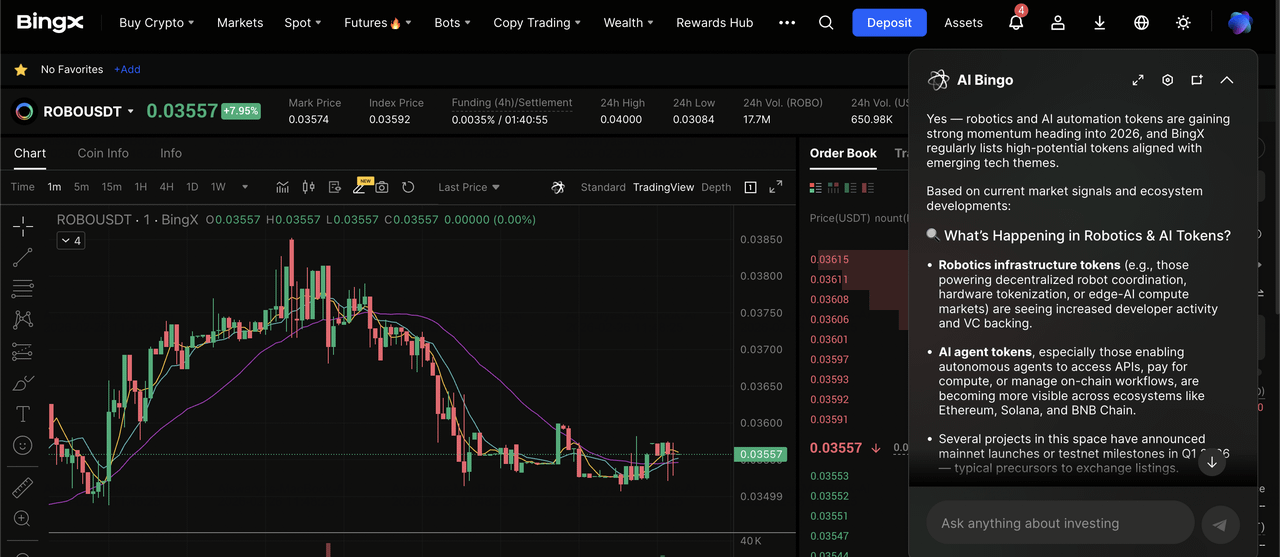Screen dimensions: 1280x557
Task: Open the three-dots more menu
Action: coord(787,22)
